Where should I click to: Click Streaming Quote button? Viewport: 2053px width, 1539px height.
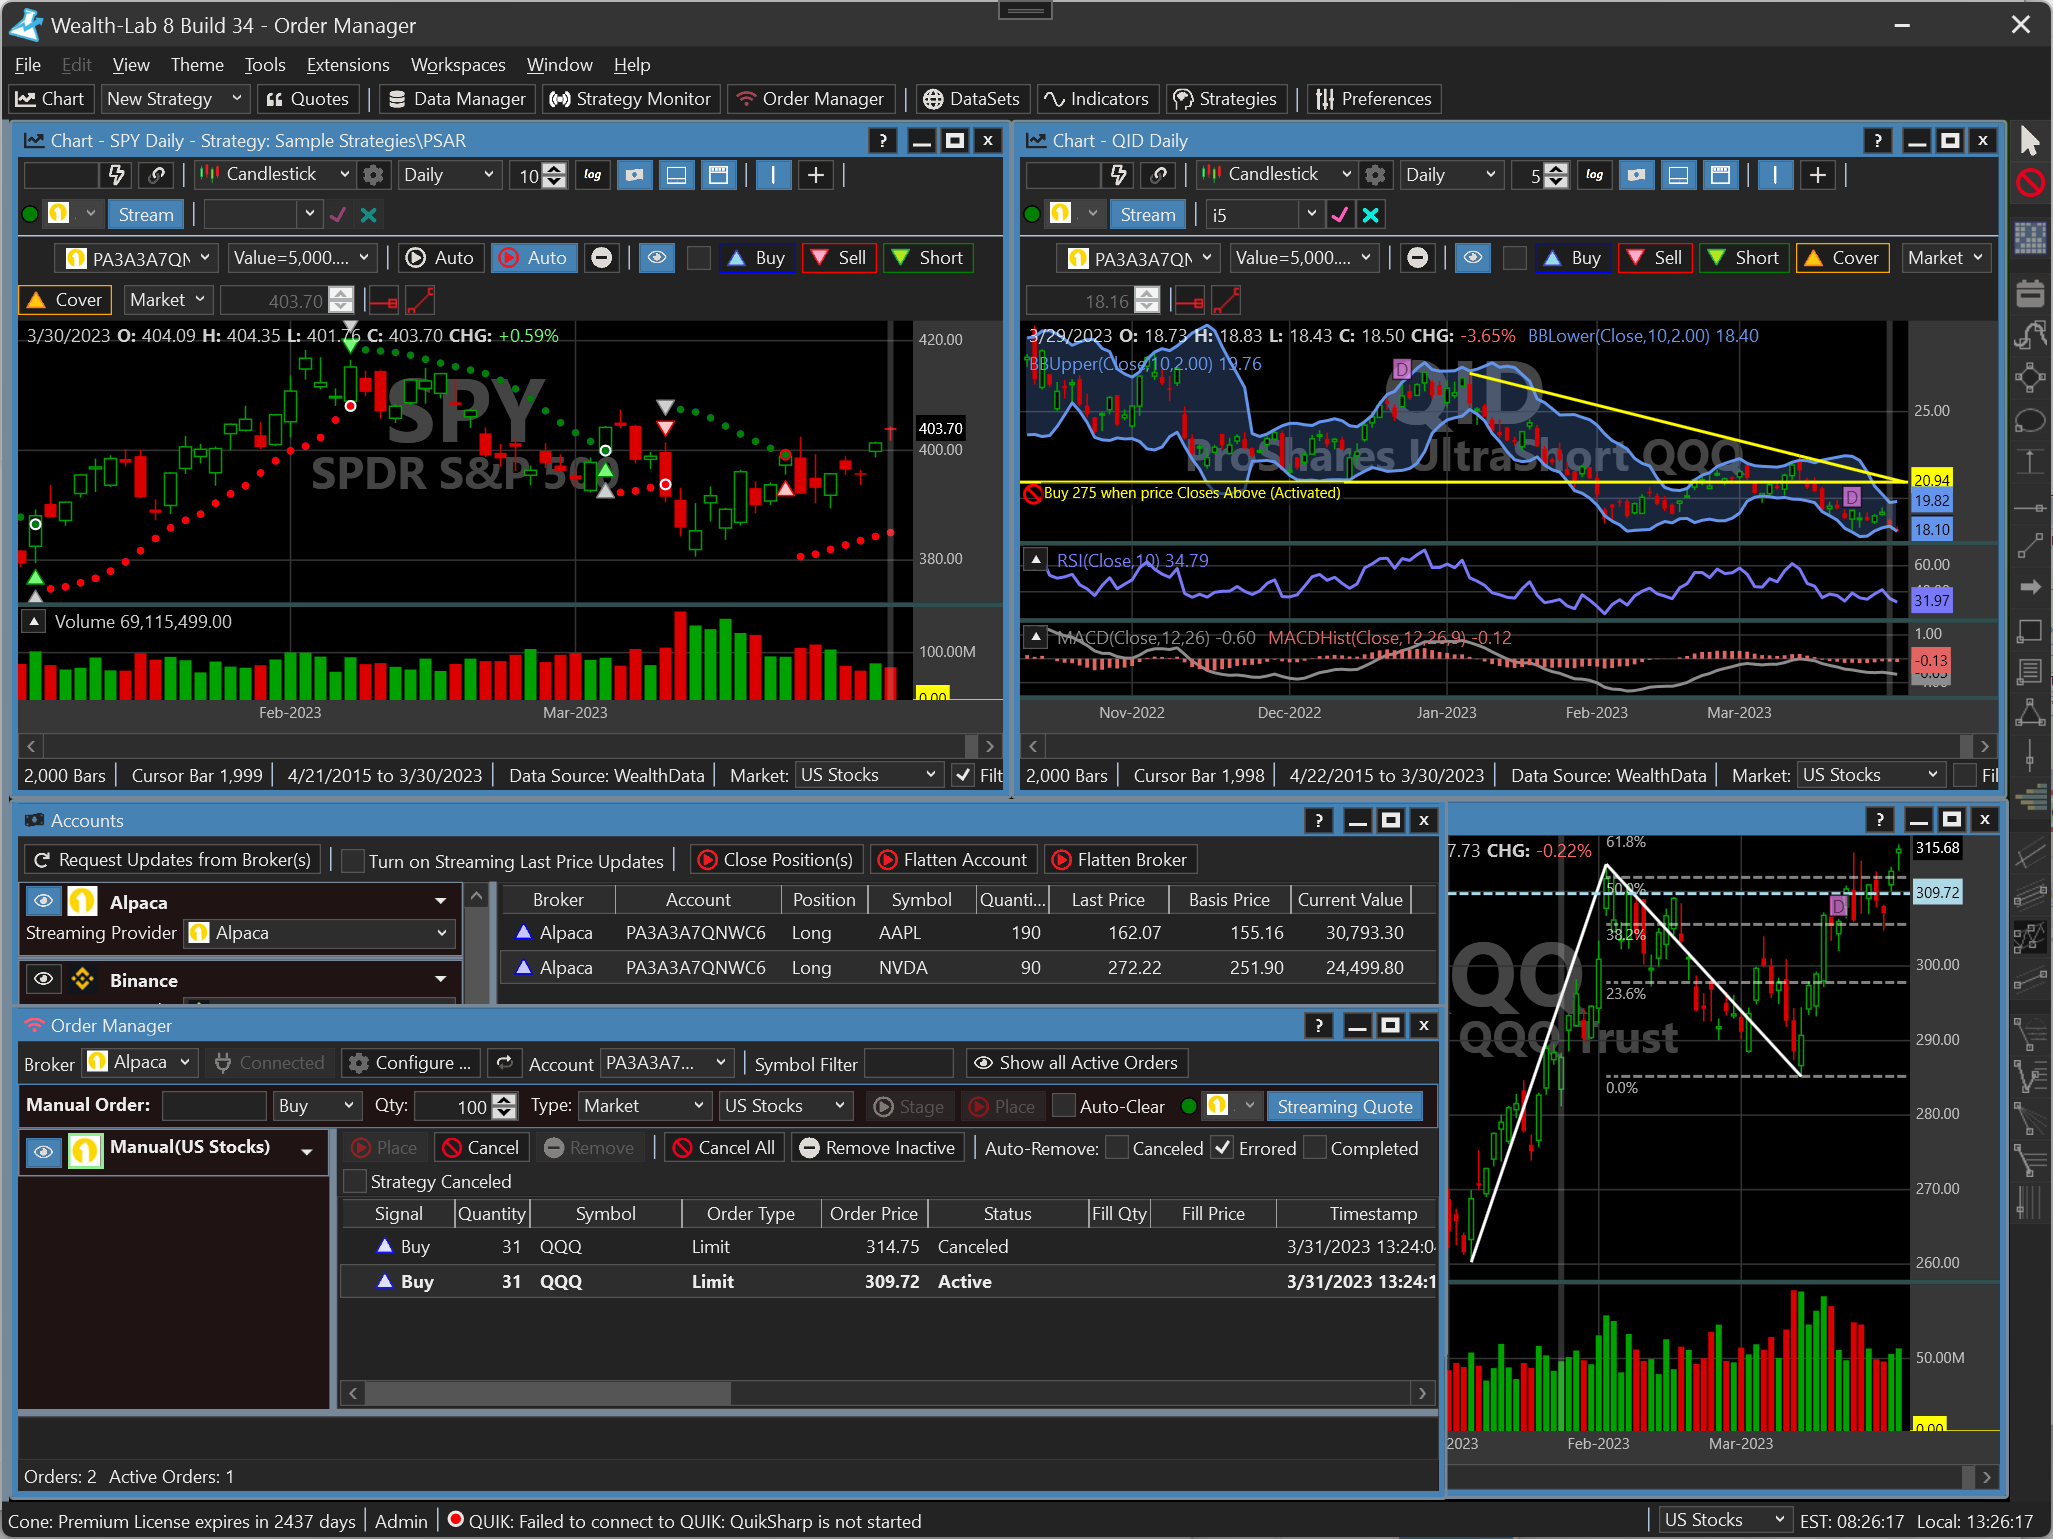coord(1345,1106)
